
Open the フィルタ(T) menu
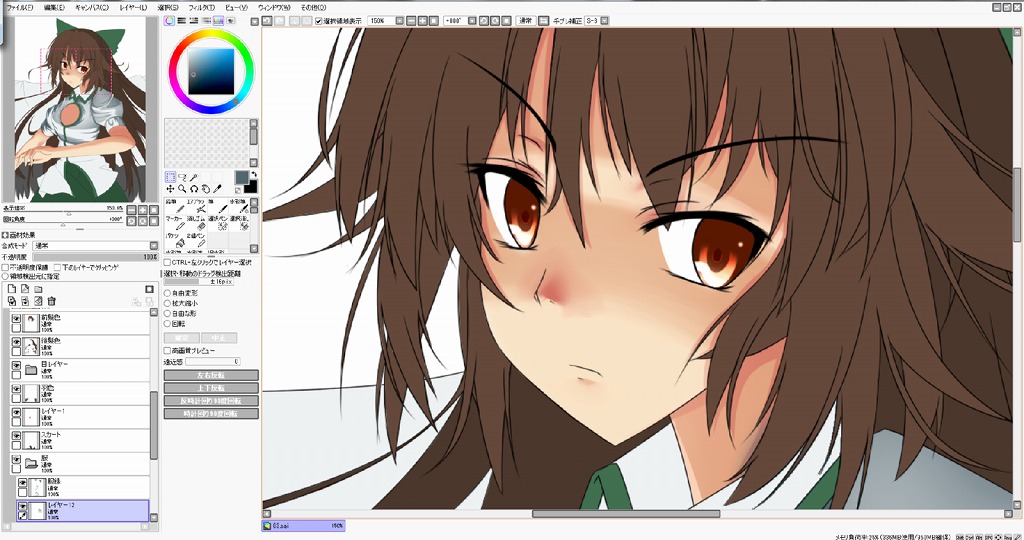click(201, 7)
